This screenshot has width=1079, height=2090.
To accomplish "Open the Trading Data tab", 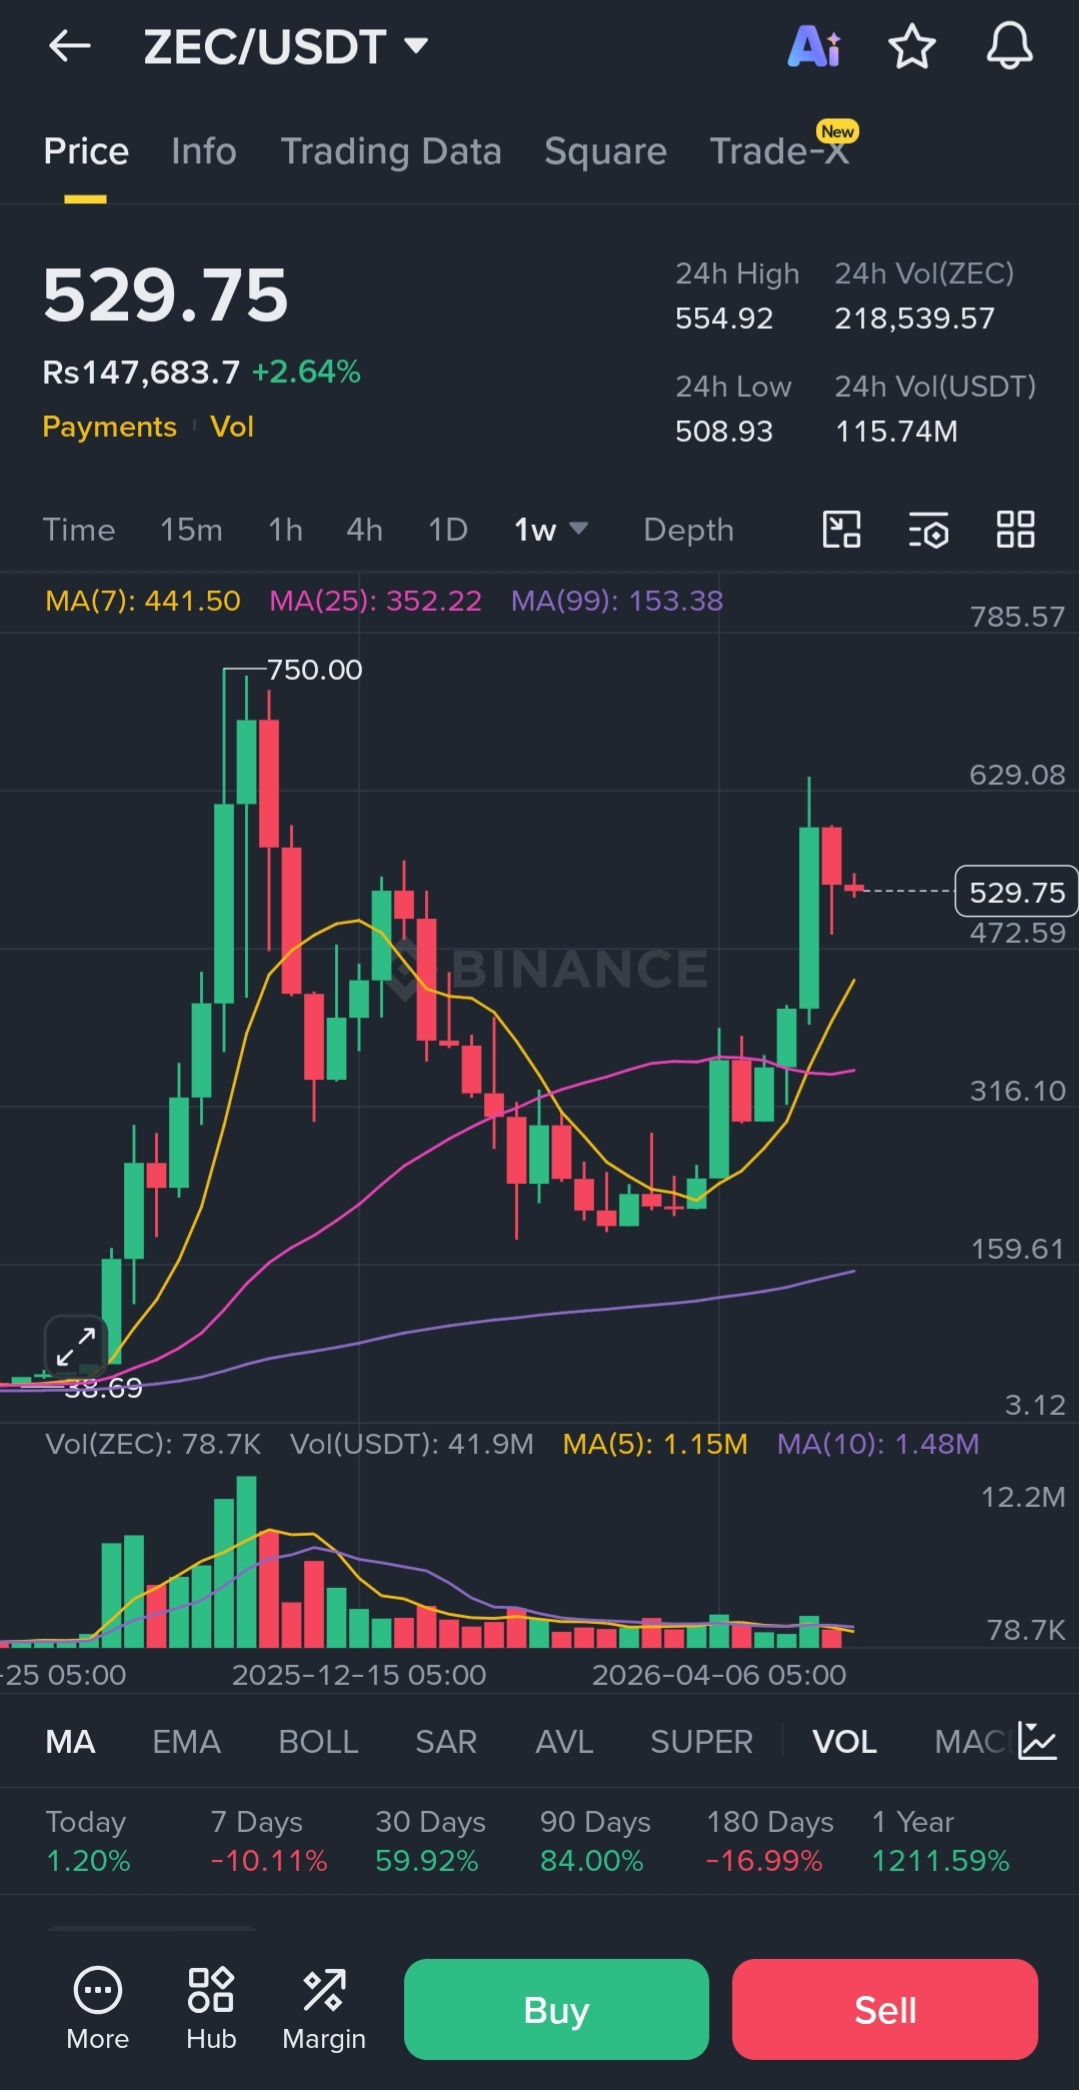I will click(x=391, y=151).
